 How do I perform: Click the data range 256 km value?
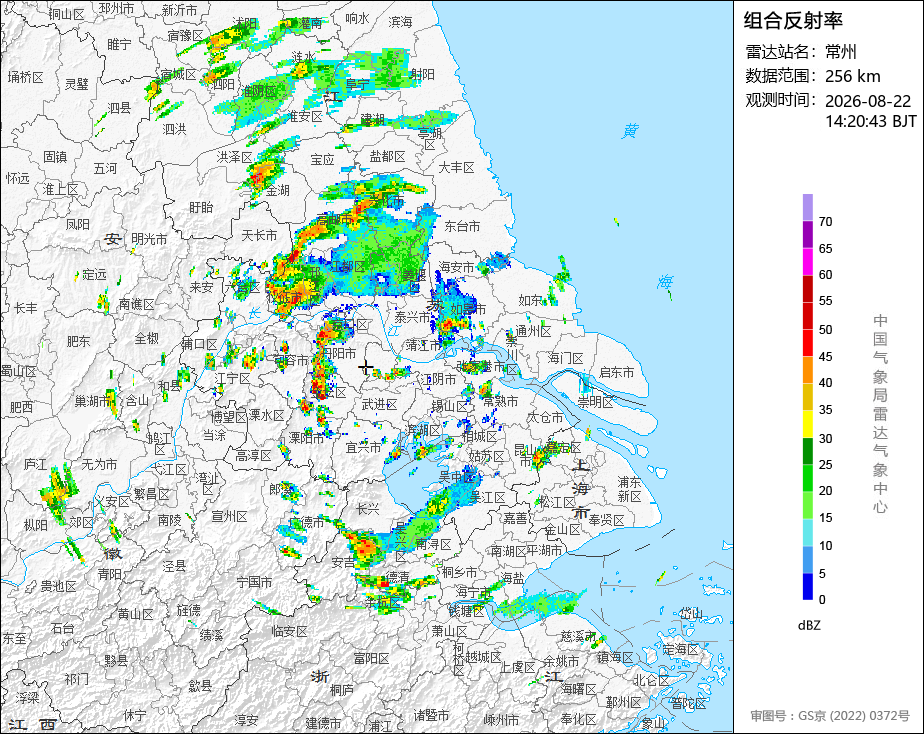[853, 76]
